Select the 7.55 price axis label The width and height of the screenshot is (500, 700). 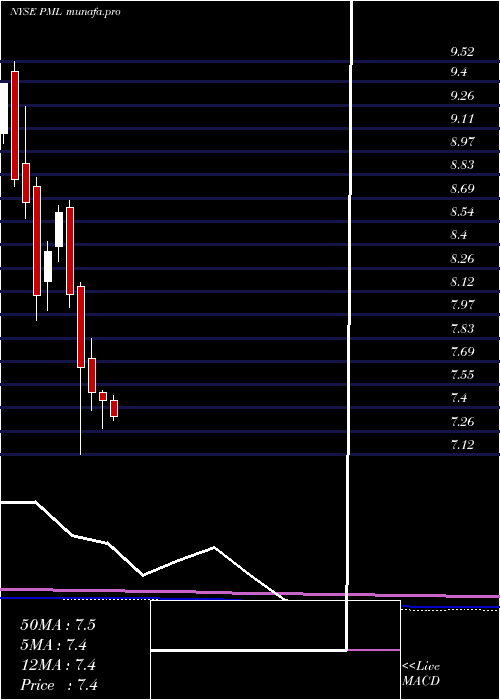pyautogui.click(x=462, y=374)
